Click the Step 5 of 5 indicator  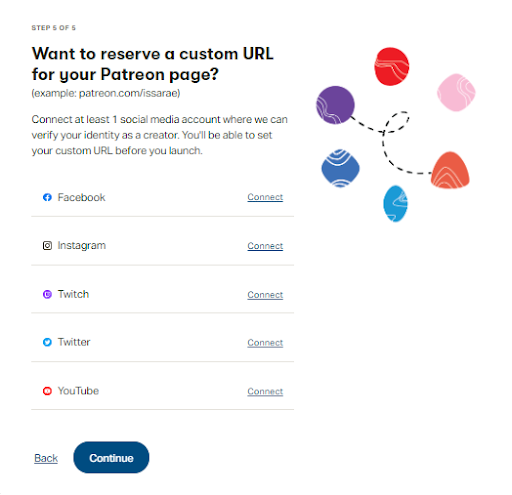click(x=54, y=28)
